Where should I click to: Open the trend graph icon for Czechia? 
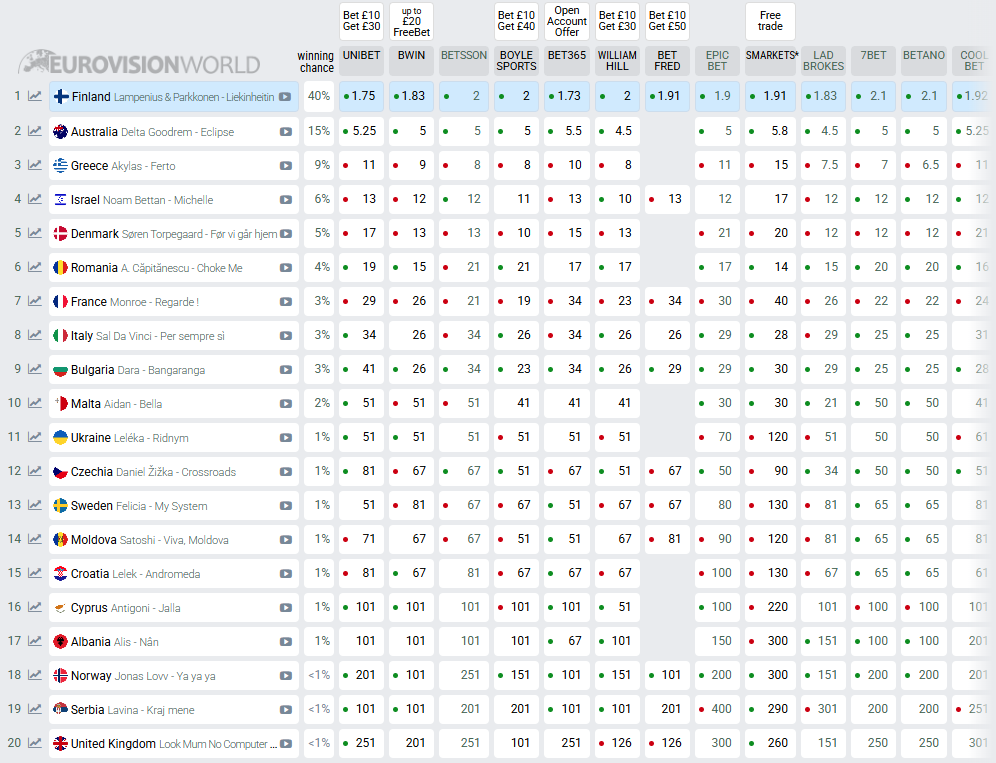click(x=35, y=471)
